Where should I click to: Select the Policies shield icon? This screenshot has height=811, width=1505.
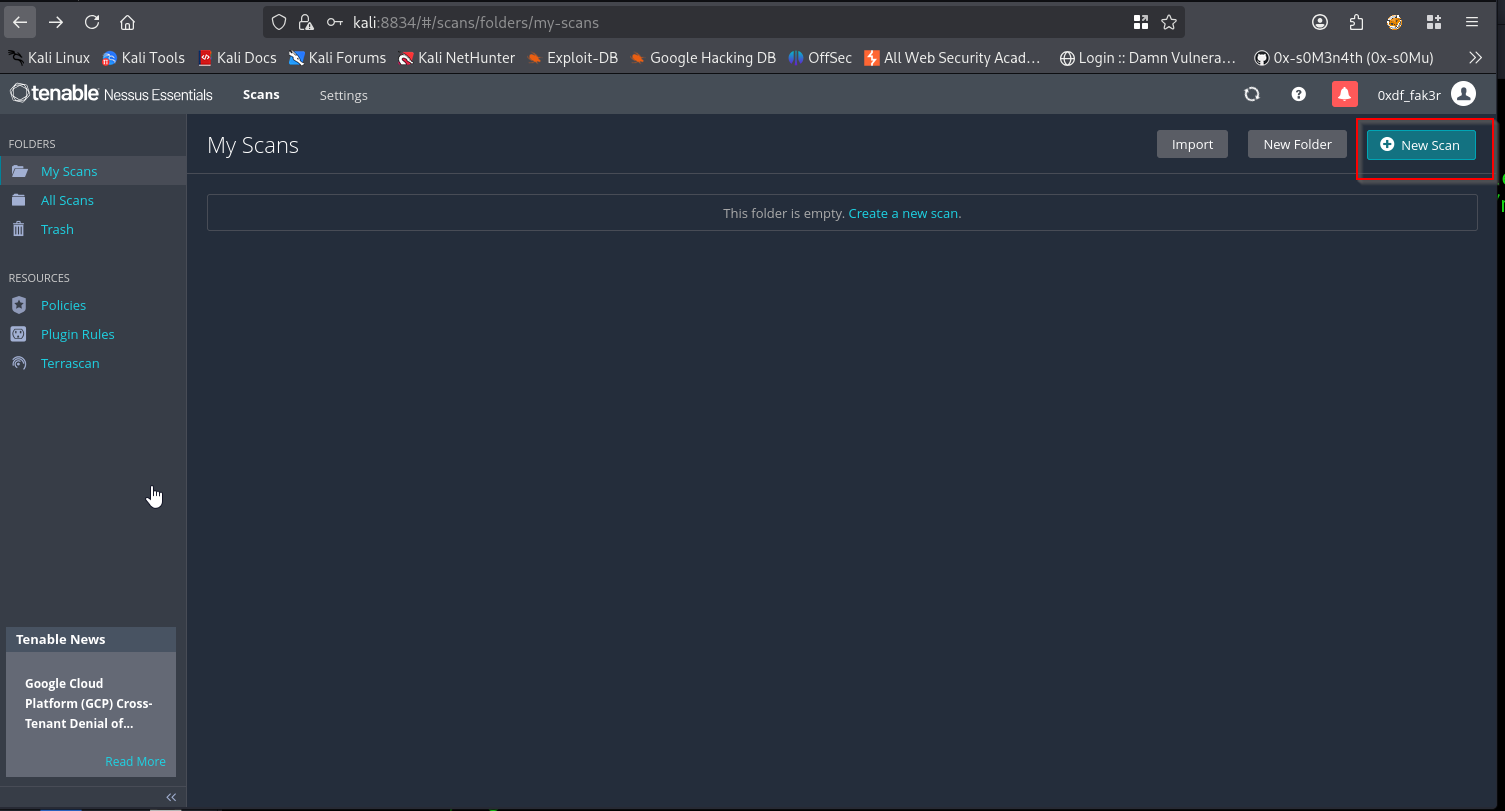[x=18, y=305]
